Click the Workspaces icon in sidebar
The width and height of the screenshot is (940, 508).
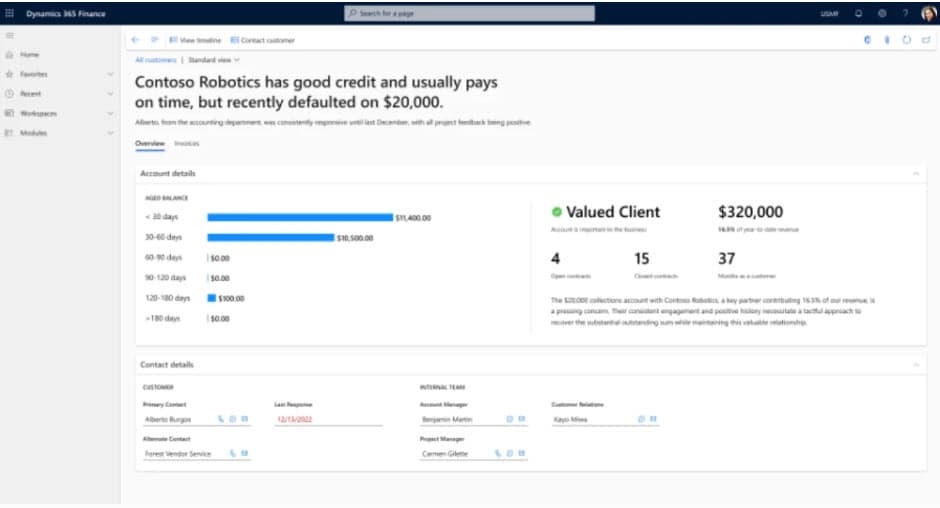pyautogui.click(x=9, y=113)
